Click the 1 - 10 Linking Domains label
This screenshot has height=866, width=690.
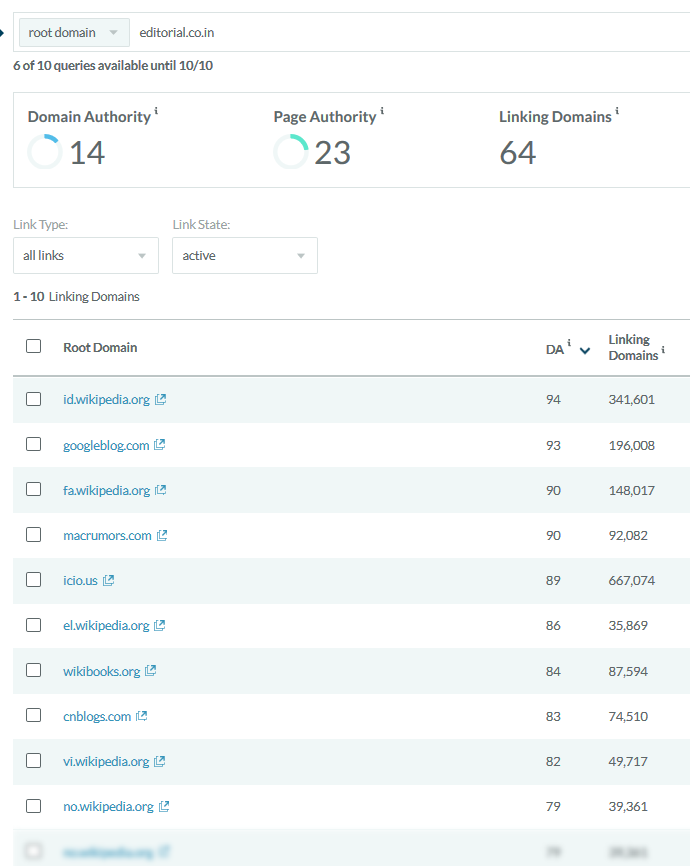(76, 297)
